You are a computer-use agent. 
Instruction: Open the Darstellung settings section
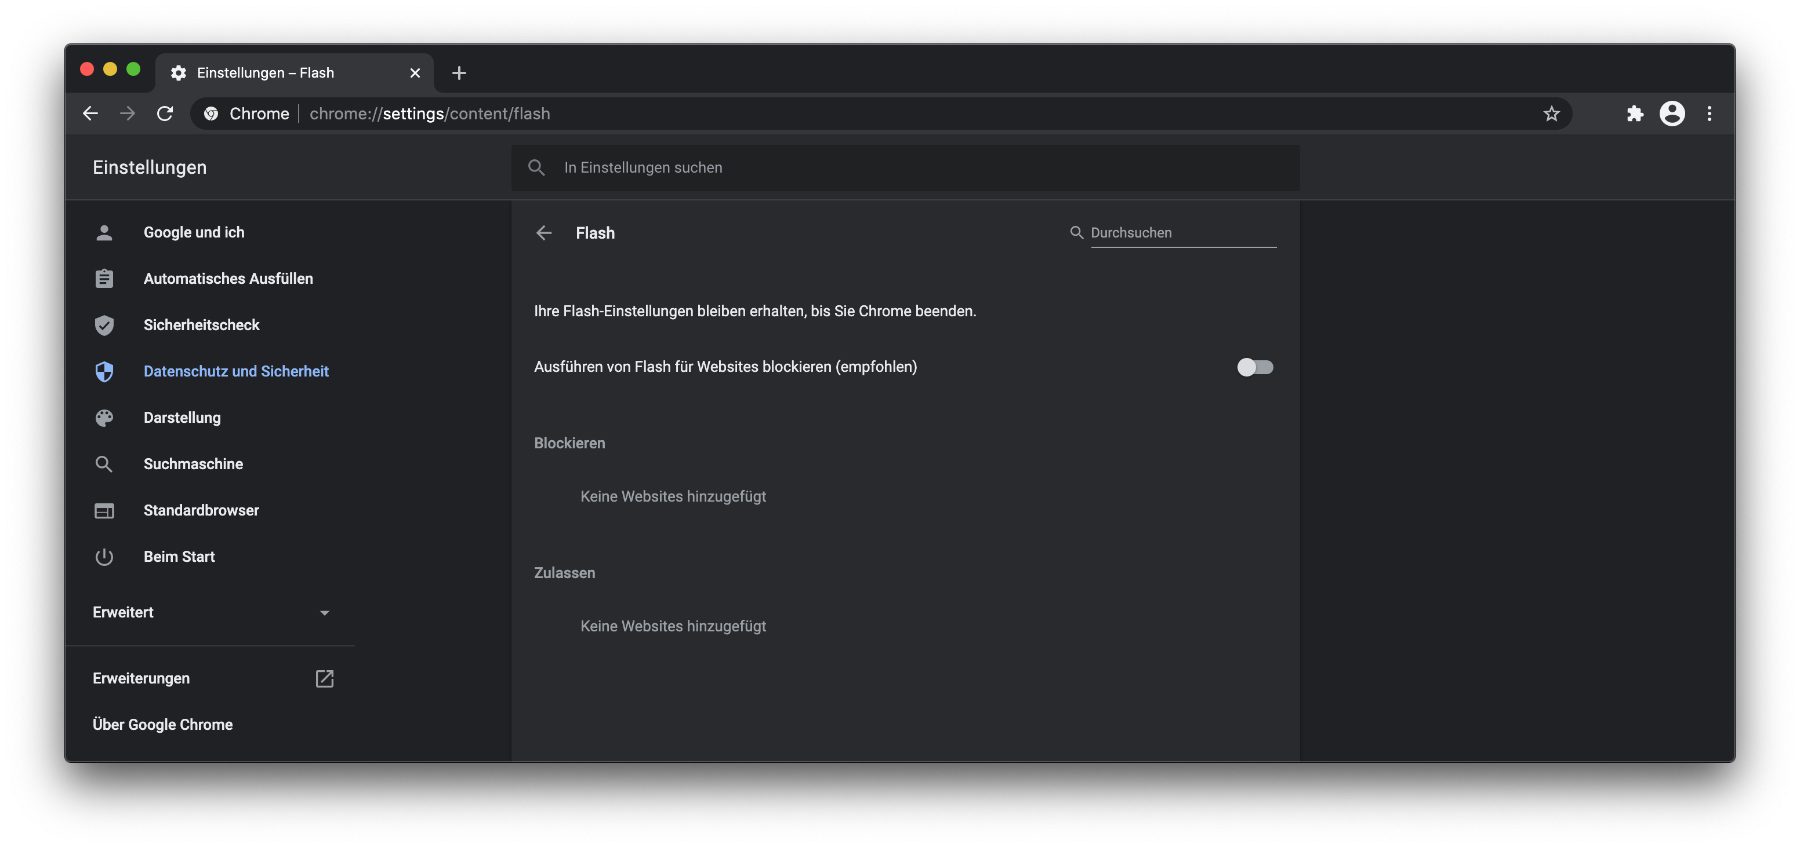[182, 418]
